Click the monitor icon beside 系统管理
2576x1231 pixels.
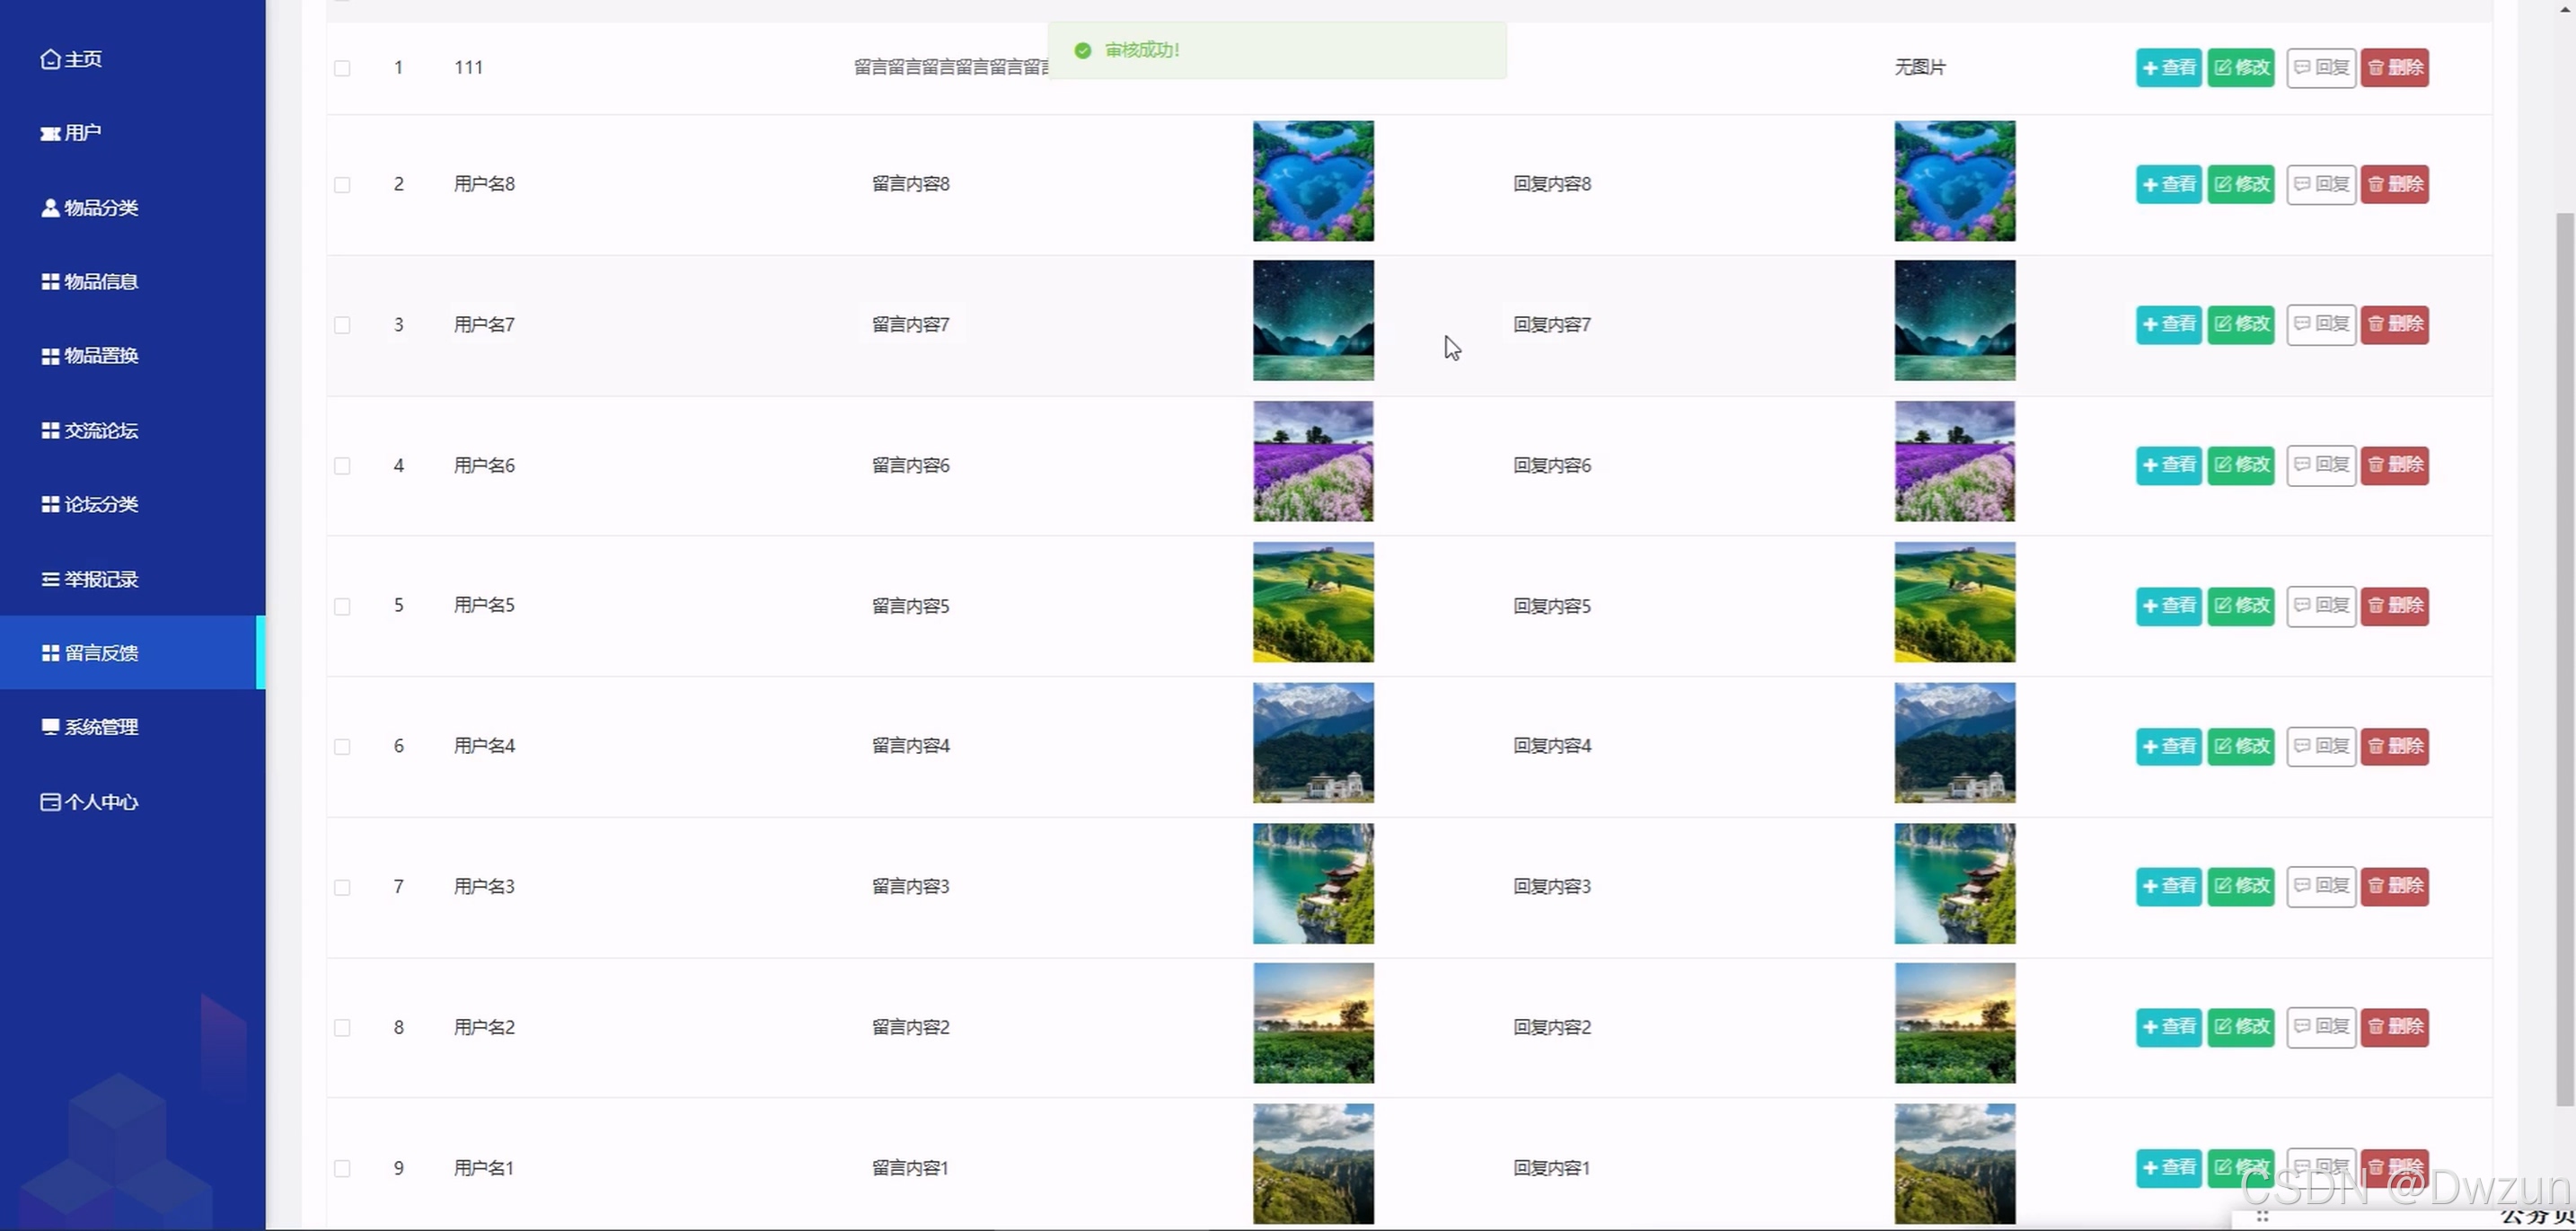49,727
